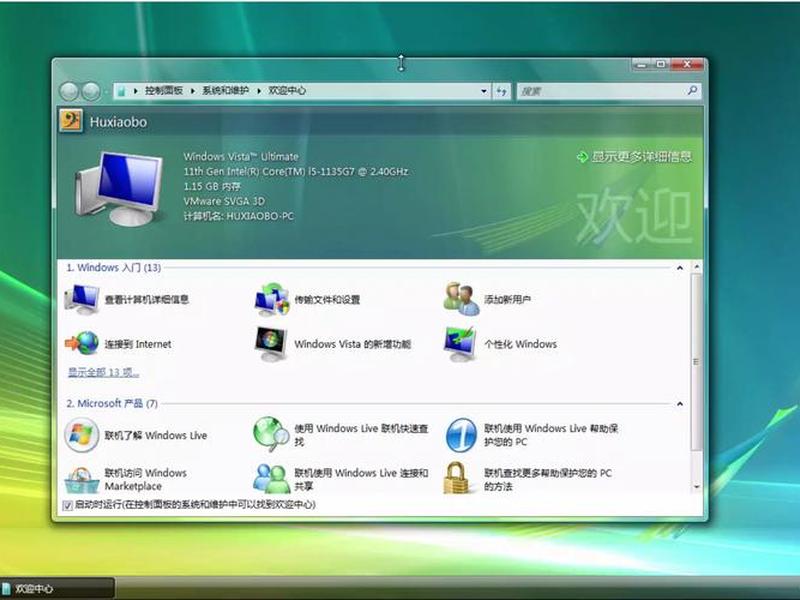Image resolution: width=800 pixels, height=600 pixels.
Task: Open the padlock icon for 更多帮助保护 PC
Action: tap(456, 478)
